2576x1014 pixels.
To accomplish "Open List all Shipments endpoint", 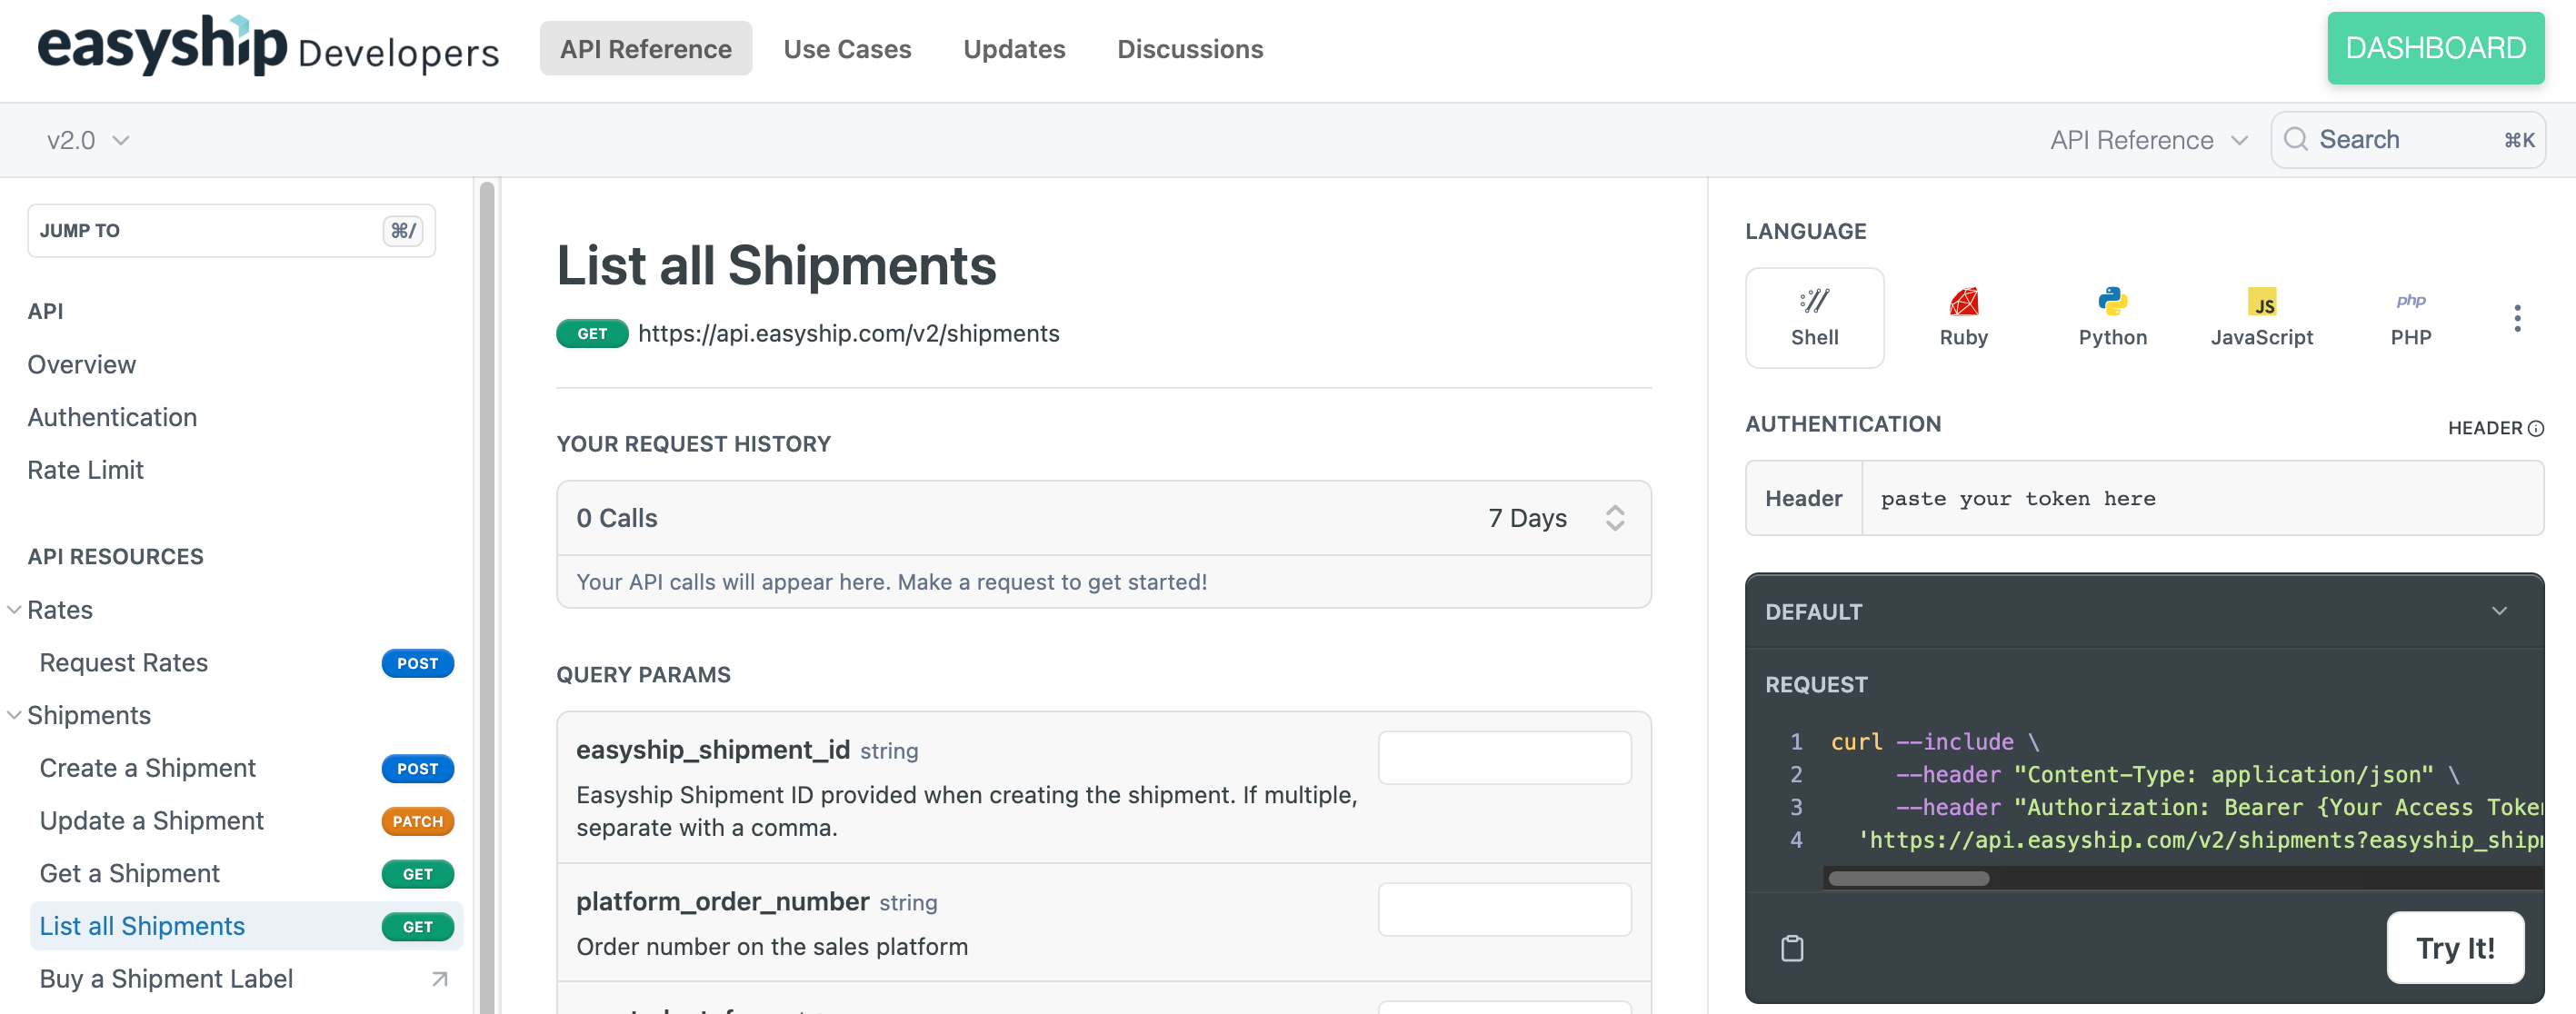I will point(142,927).
